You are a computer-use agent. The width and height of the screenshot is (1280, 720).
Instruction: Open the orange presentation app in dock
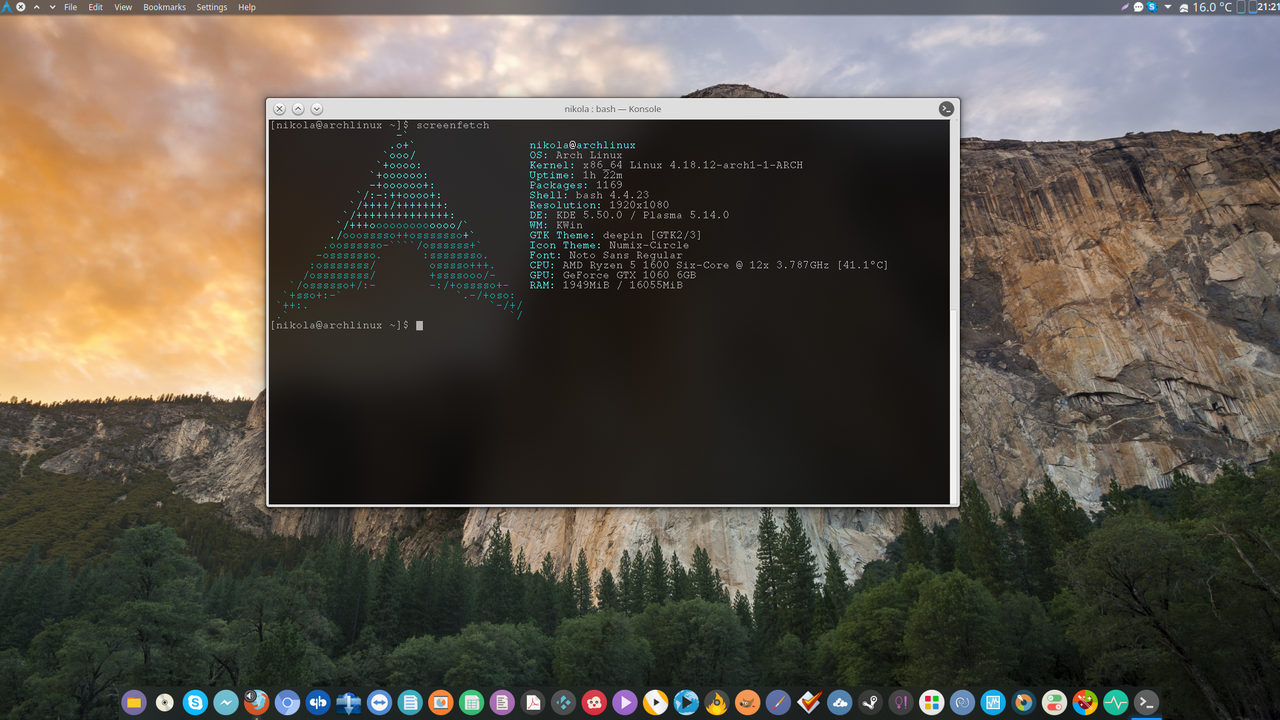click(x=441, y=703)
